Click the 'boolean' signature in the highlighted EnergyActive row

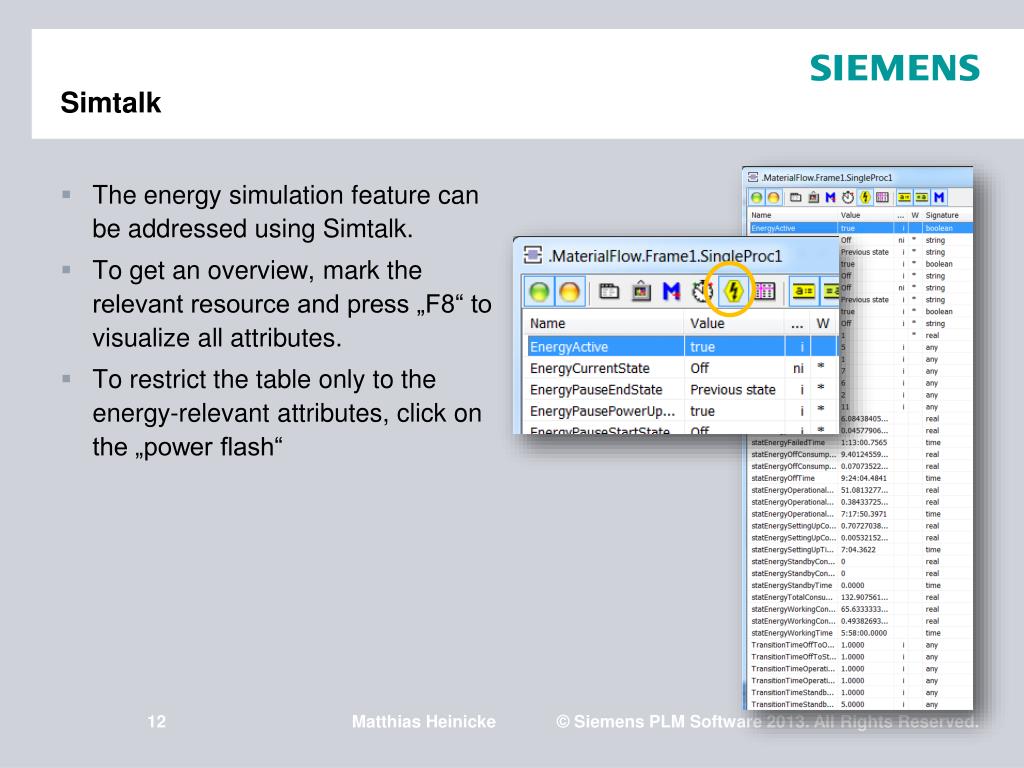(939, 228)
